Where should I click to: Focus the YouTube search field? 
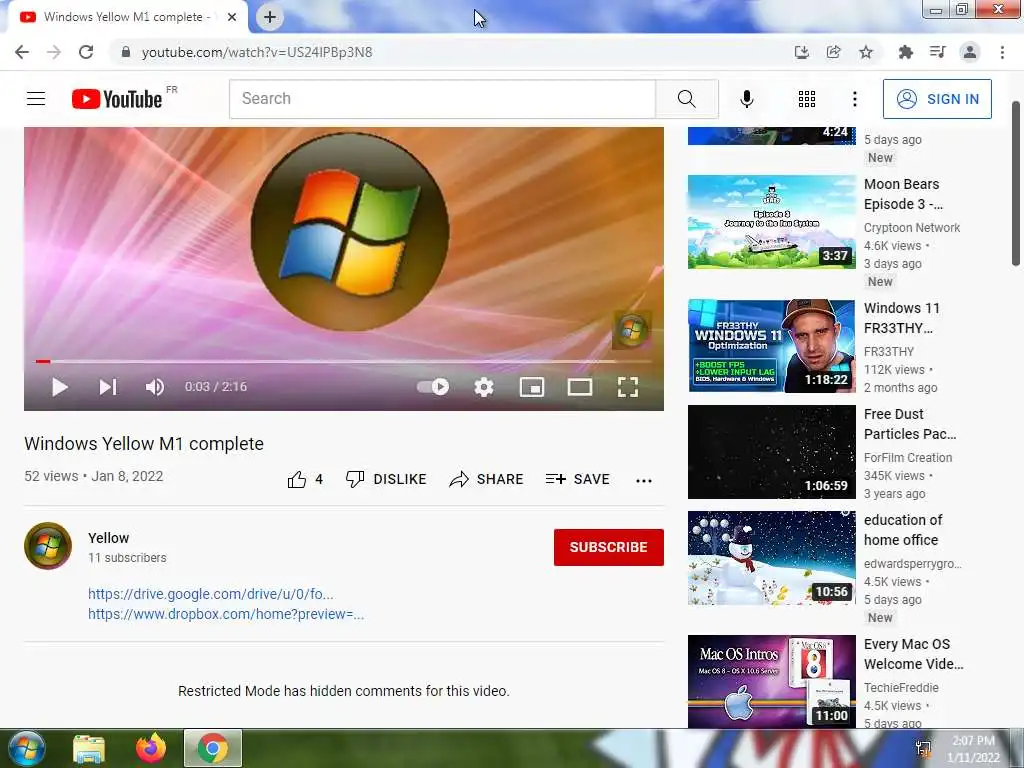pos(442,99)
